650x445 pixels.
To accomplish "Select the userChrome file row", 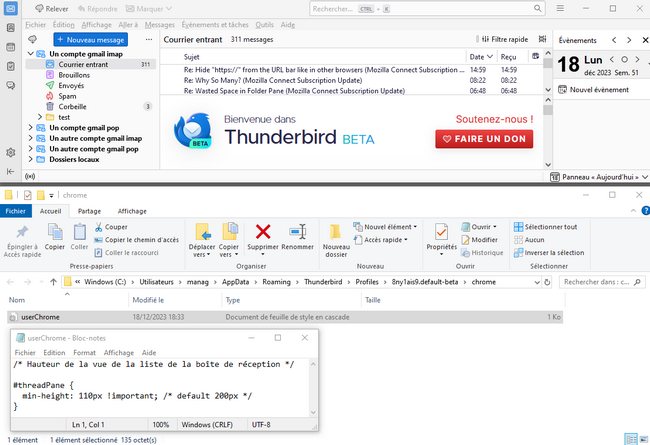I will coord(285,317).
